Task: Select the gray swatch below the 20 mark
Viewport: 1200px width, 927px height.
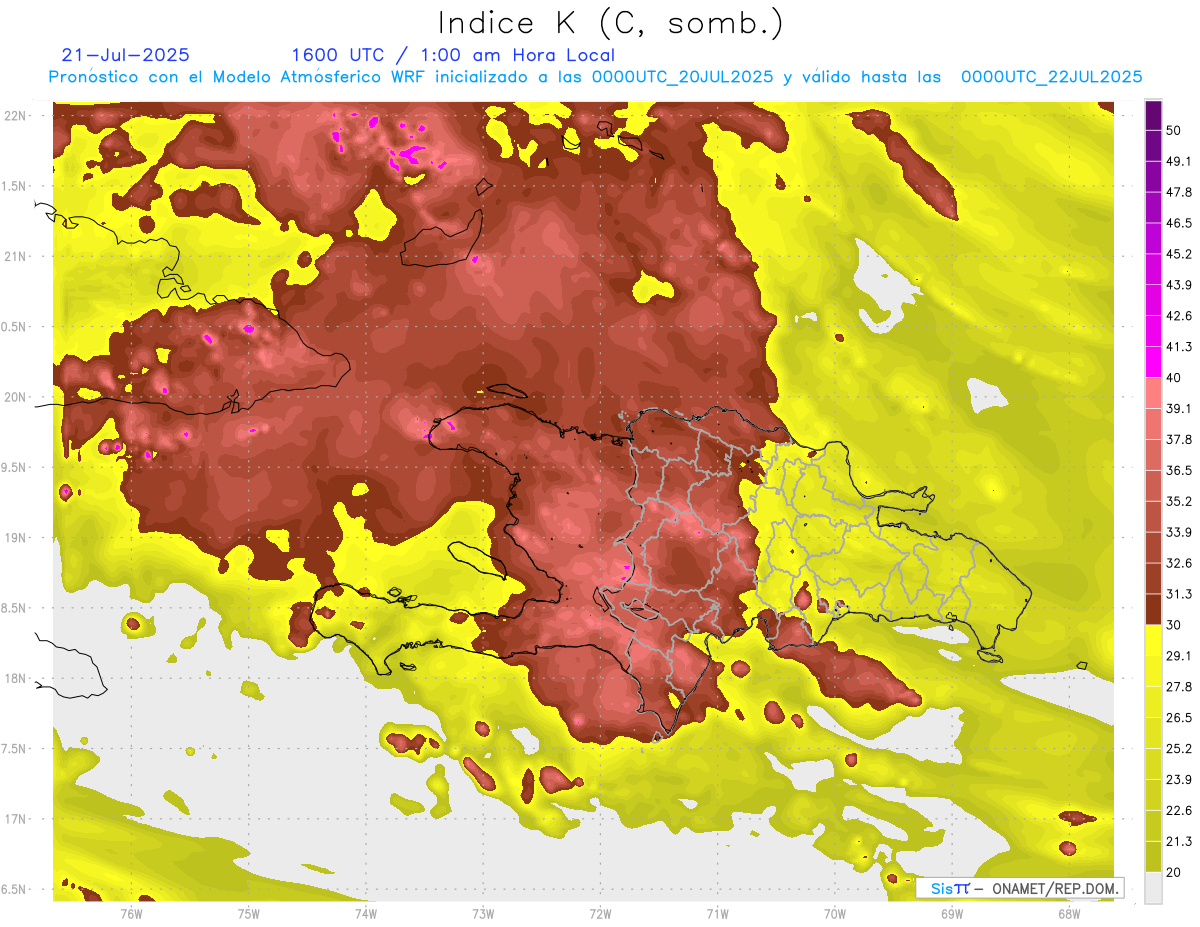Action: 1153,887
